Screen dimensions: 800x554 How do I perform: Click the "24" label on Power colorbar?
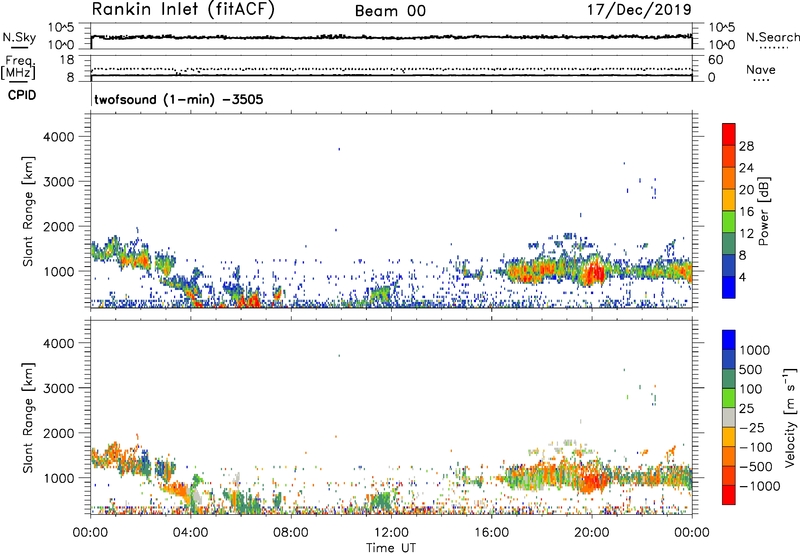746,168
